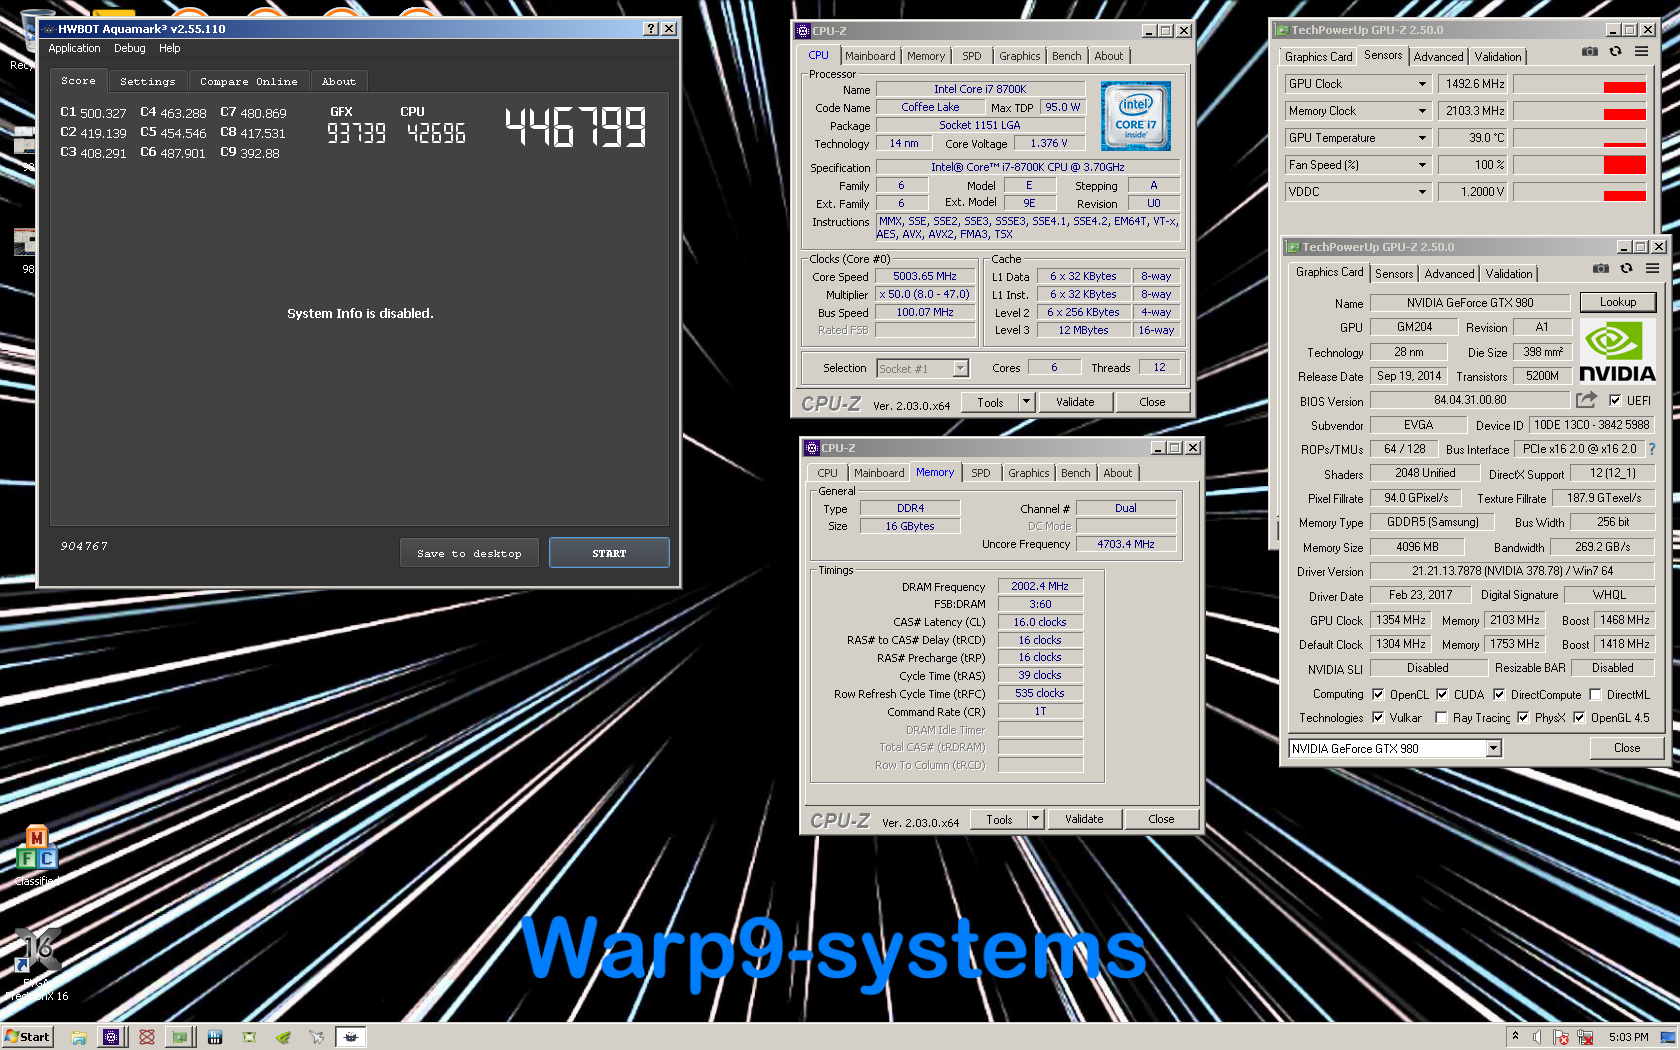The image size is (1680, 1050).
Task: Switch to HWBOT Aquamark taskbar item
Action: (351, 1037)
